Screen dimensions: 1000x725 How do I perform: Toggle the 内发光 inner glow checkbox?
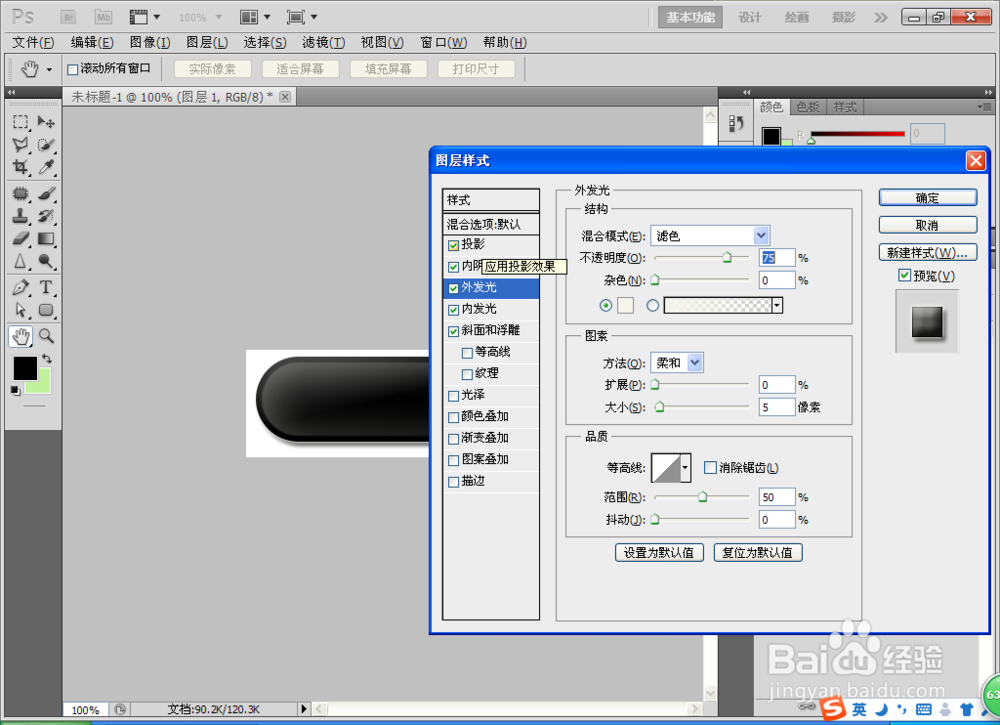(453, 310)
